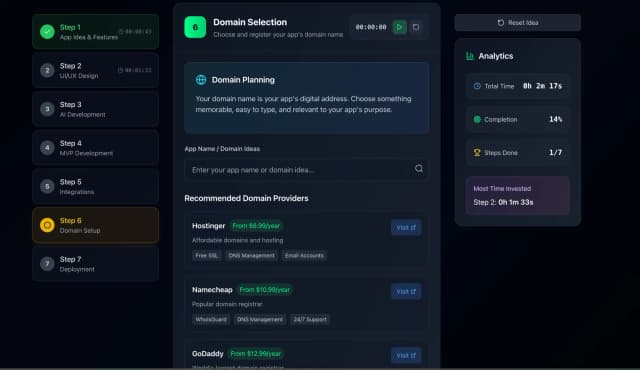640x370 pixels.
Task: Click the trophy icon by Steps Done
Action: (477, 153)
